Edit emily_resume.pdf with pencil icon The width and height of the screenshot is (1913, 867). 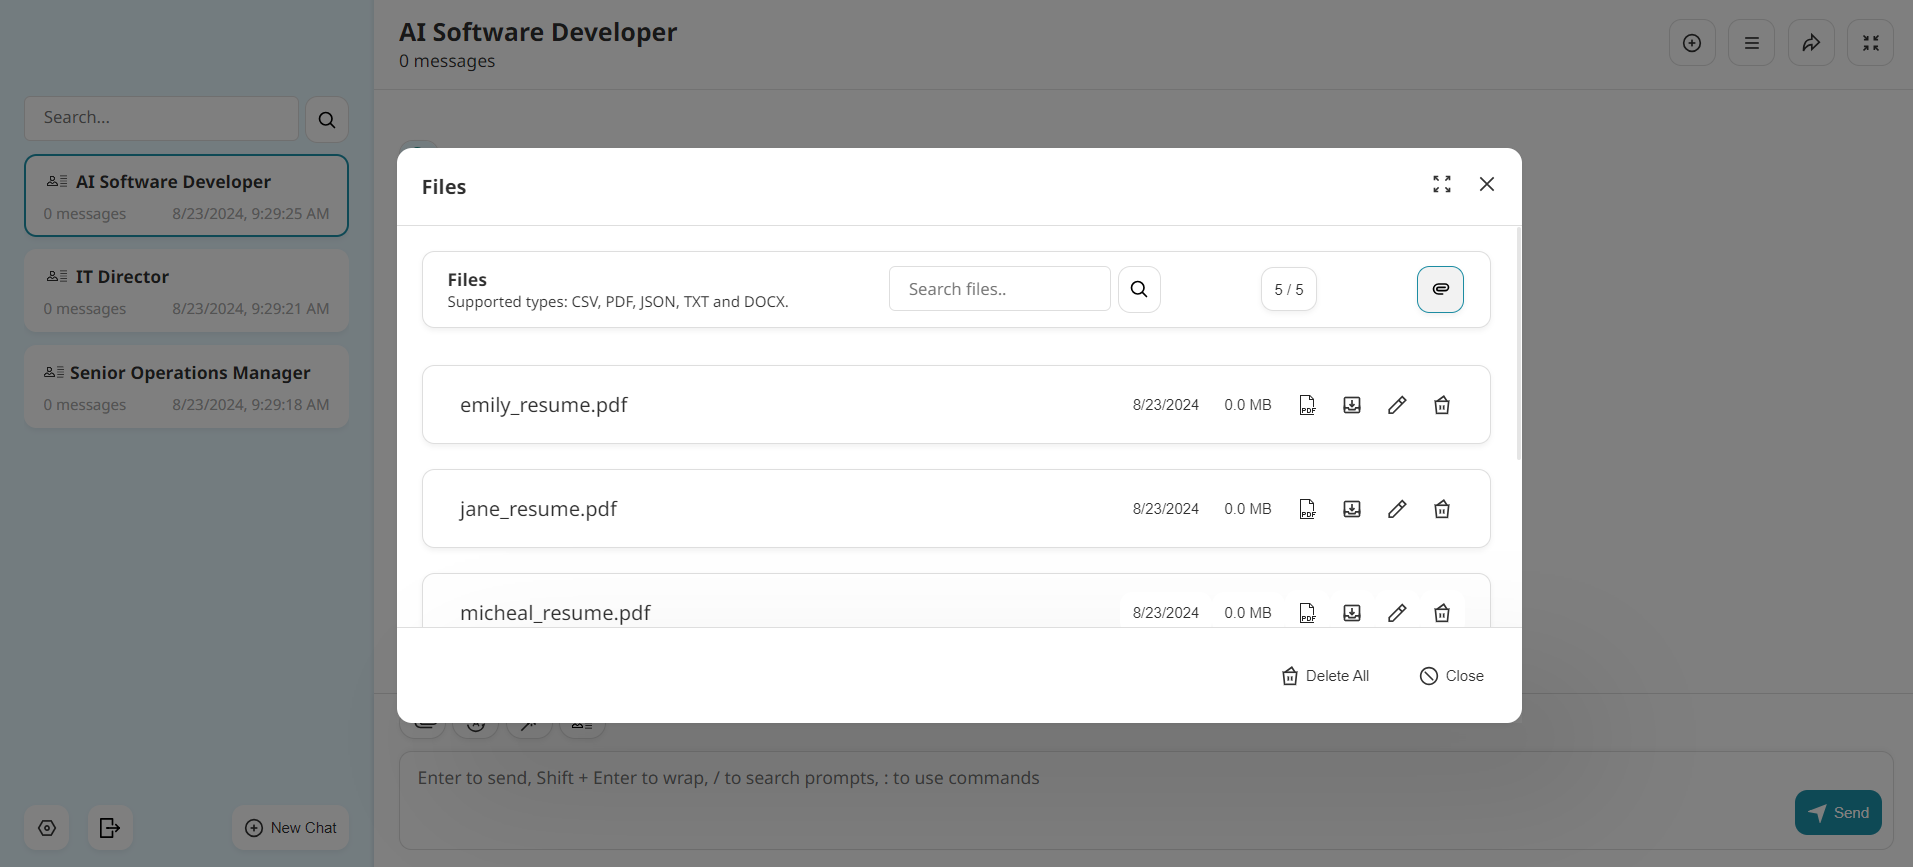[1397, 405]
